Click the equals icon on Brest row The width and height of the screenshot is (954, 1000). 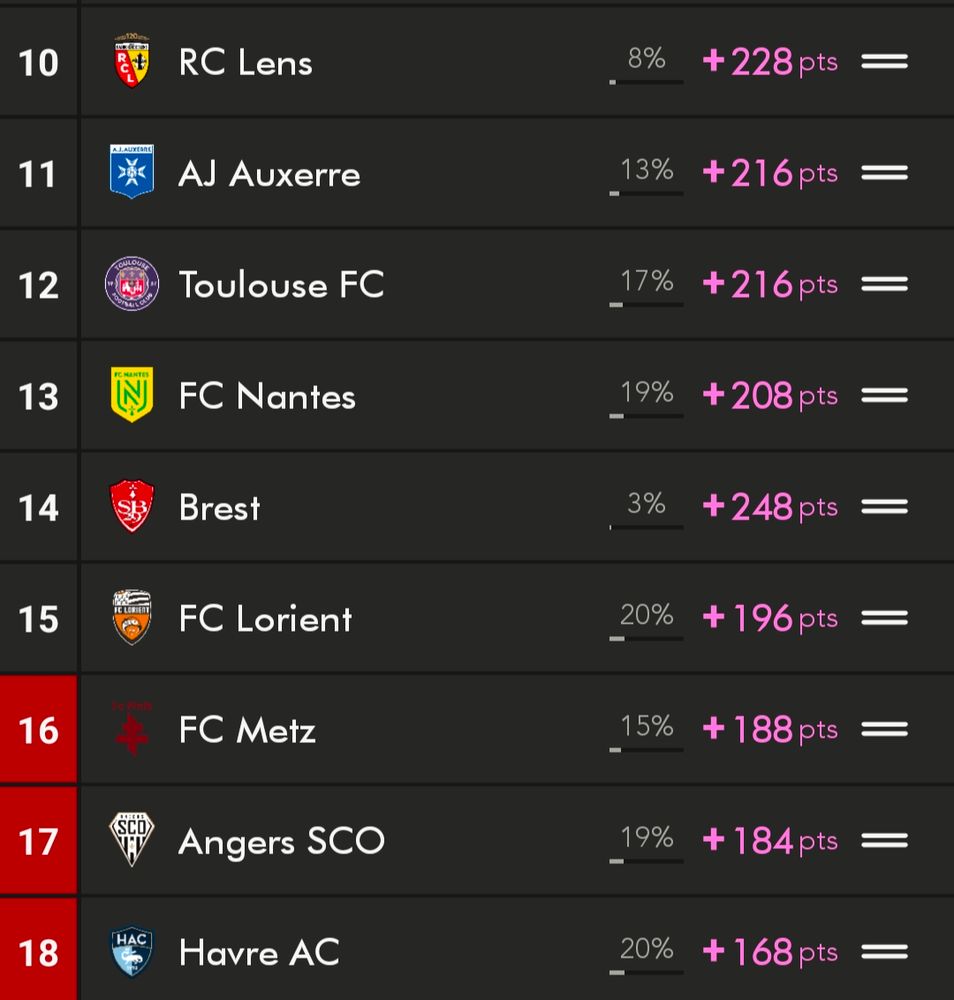[884, 506]
